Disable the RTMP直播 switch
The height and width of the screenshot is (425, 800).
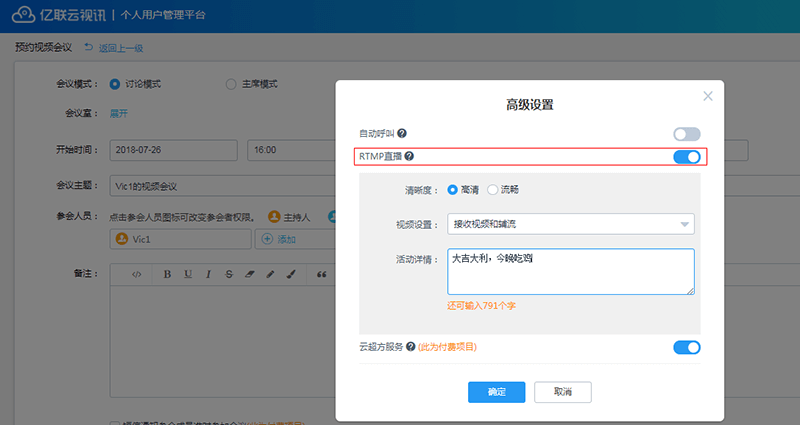[x=687, y=157]
